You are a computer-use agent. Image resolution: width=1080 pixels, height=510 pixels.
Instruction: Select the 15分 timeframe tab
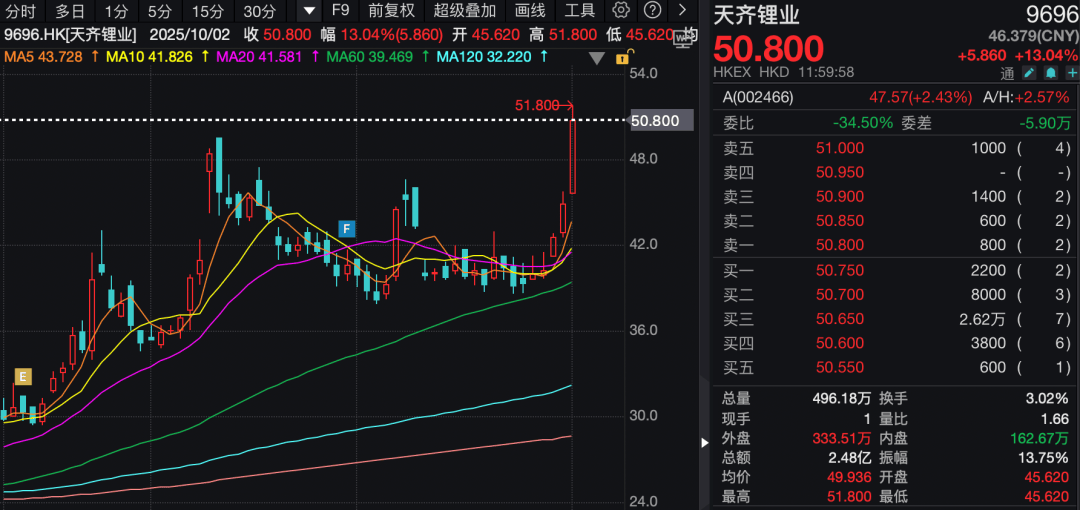pyautogui.click(x=208, y=11)
